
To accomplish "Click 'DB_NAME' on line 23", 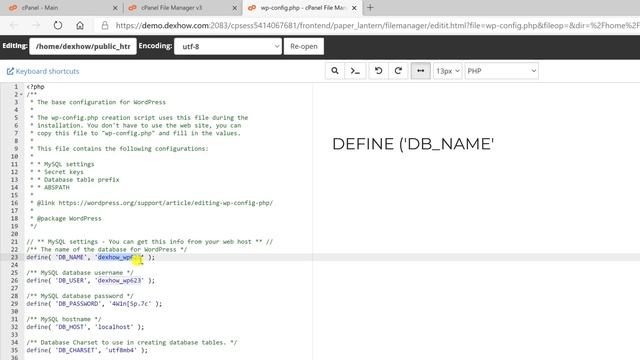I will click(71, 257).
